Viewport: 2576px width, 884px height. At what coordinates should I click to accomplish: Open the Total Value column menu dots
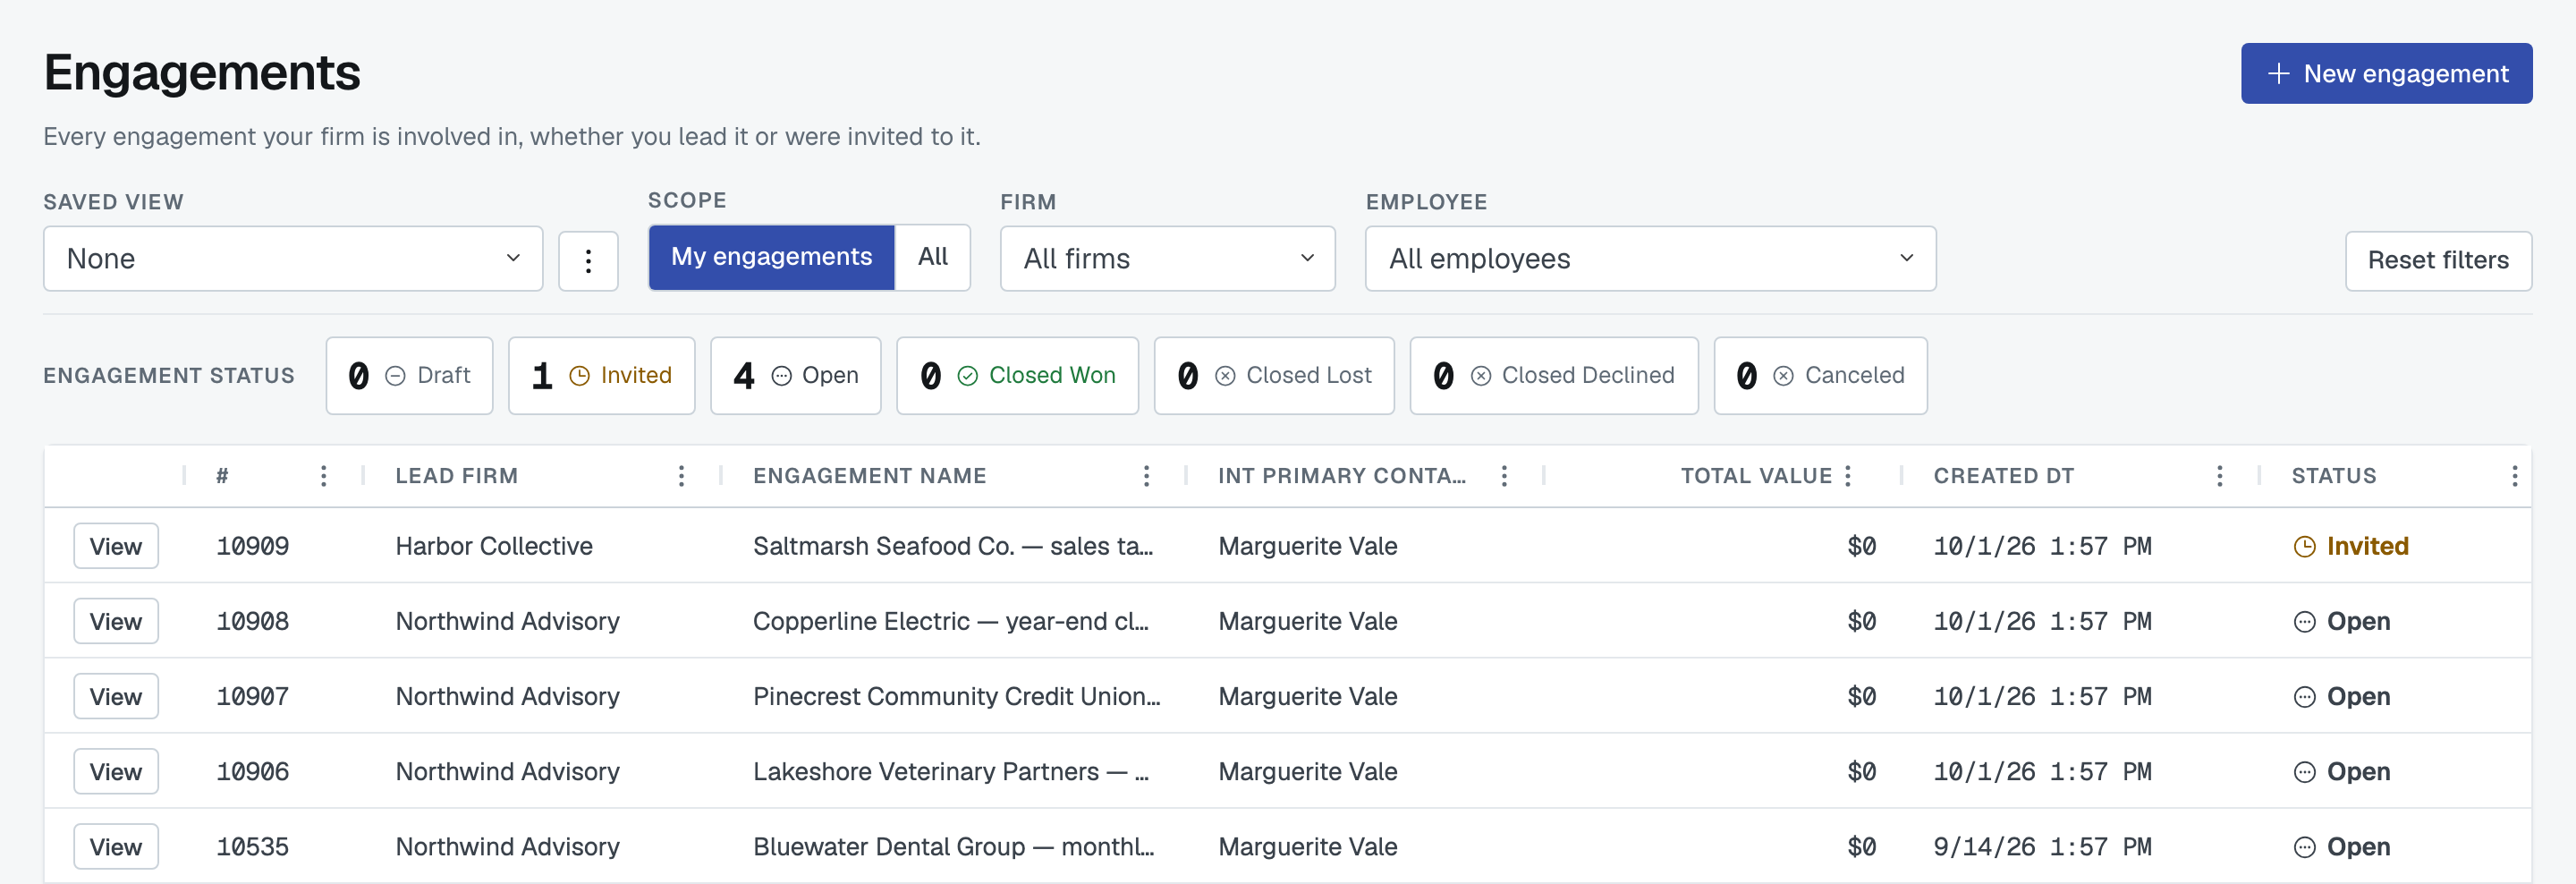(x=1848, y=476)
